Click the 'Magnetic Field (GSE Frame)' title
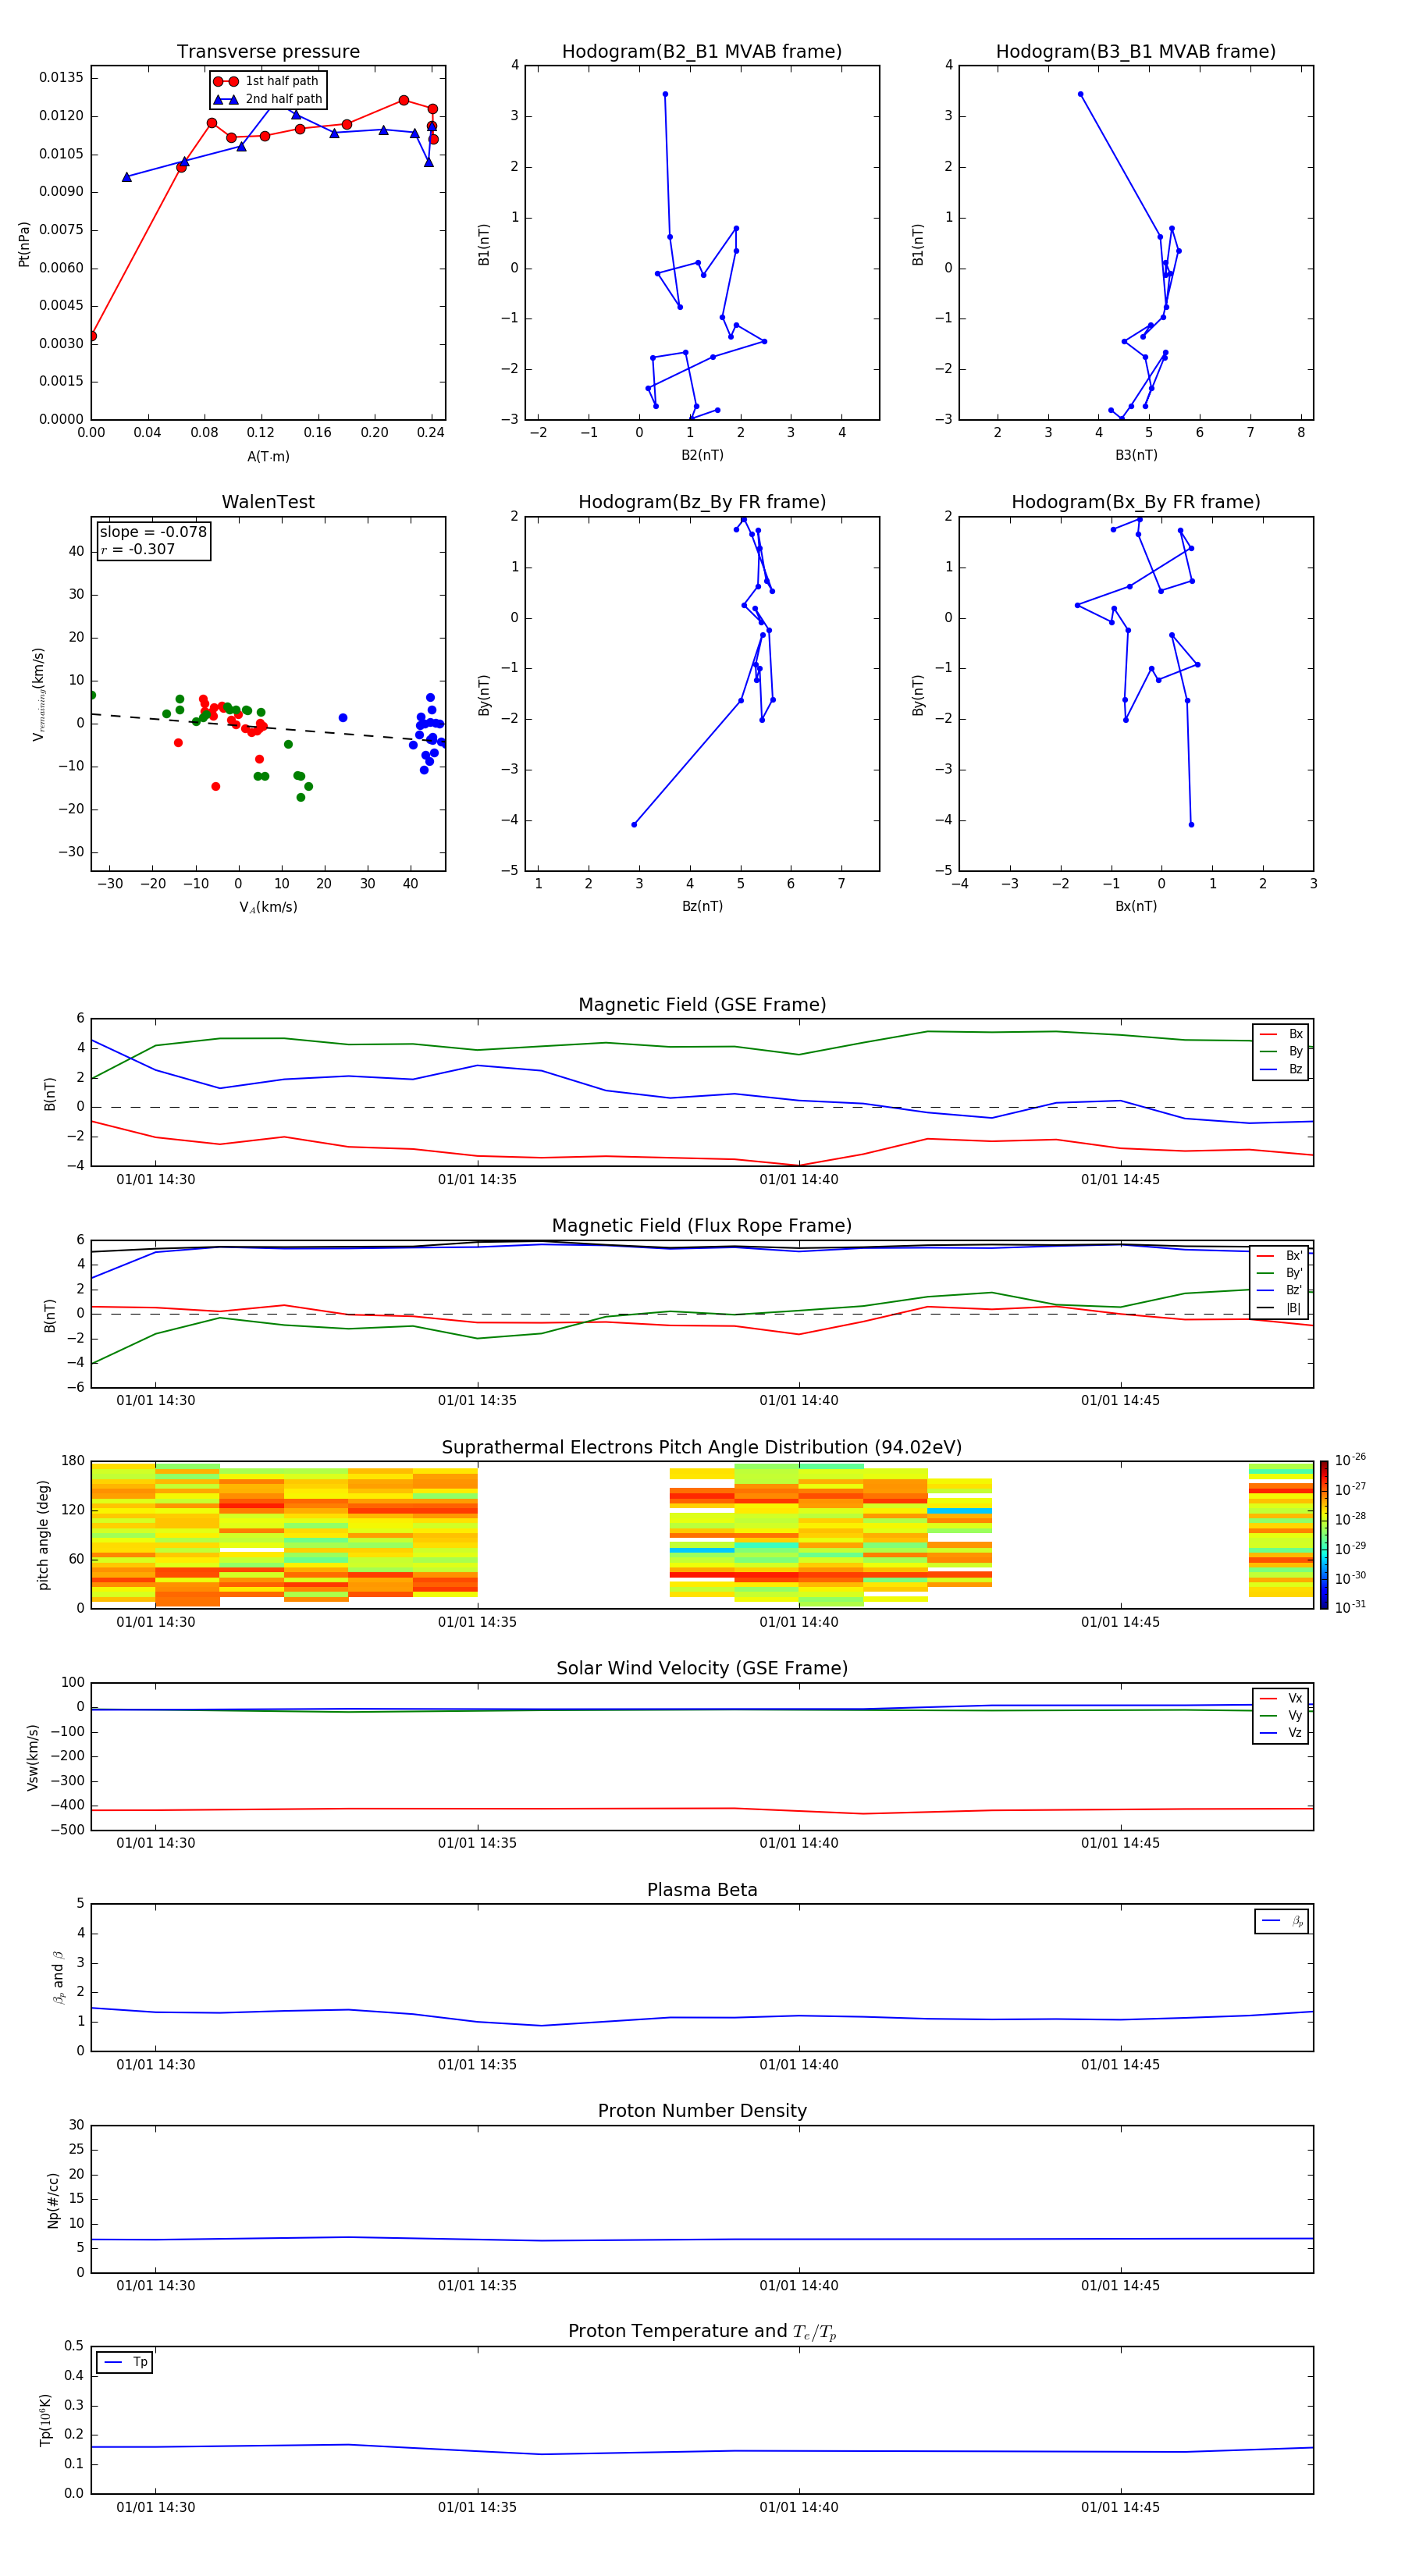This screenshot has width=1405, height=2576. 702,1005
